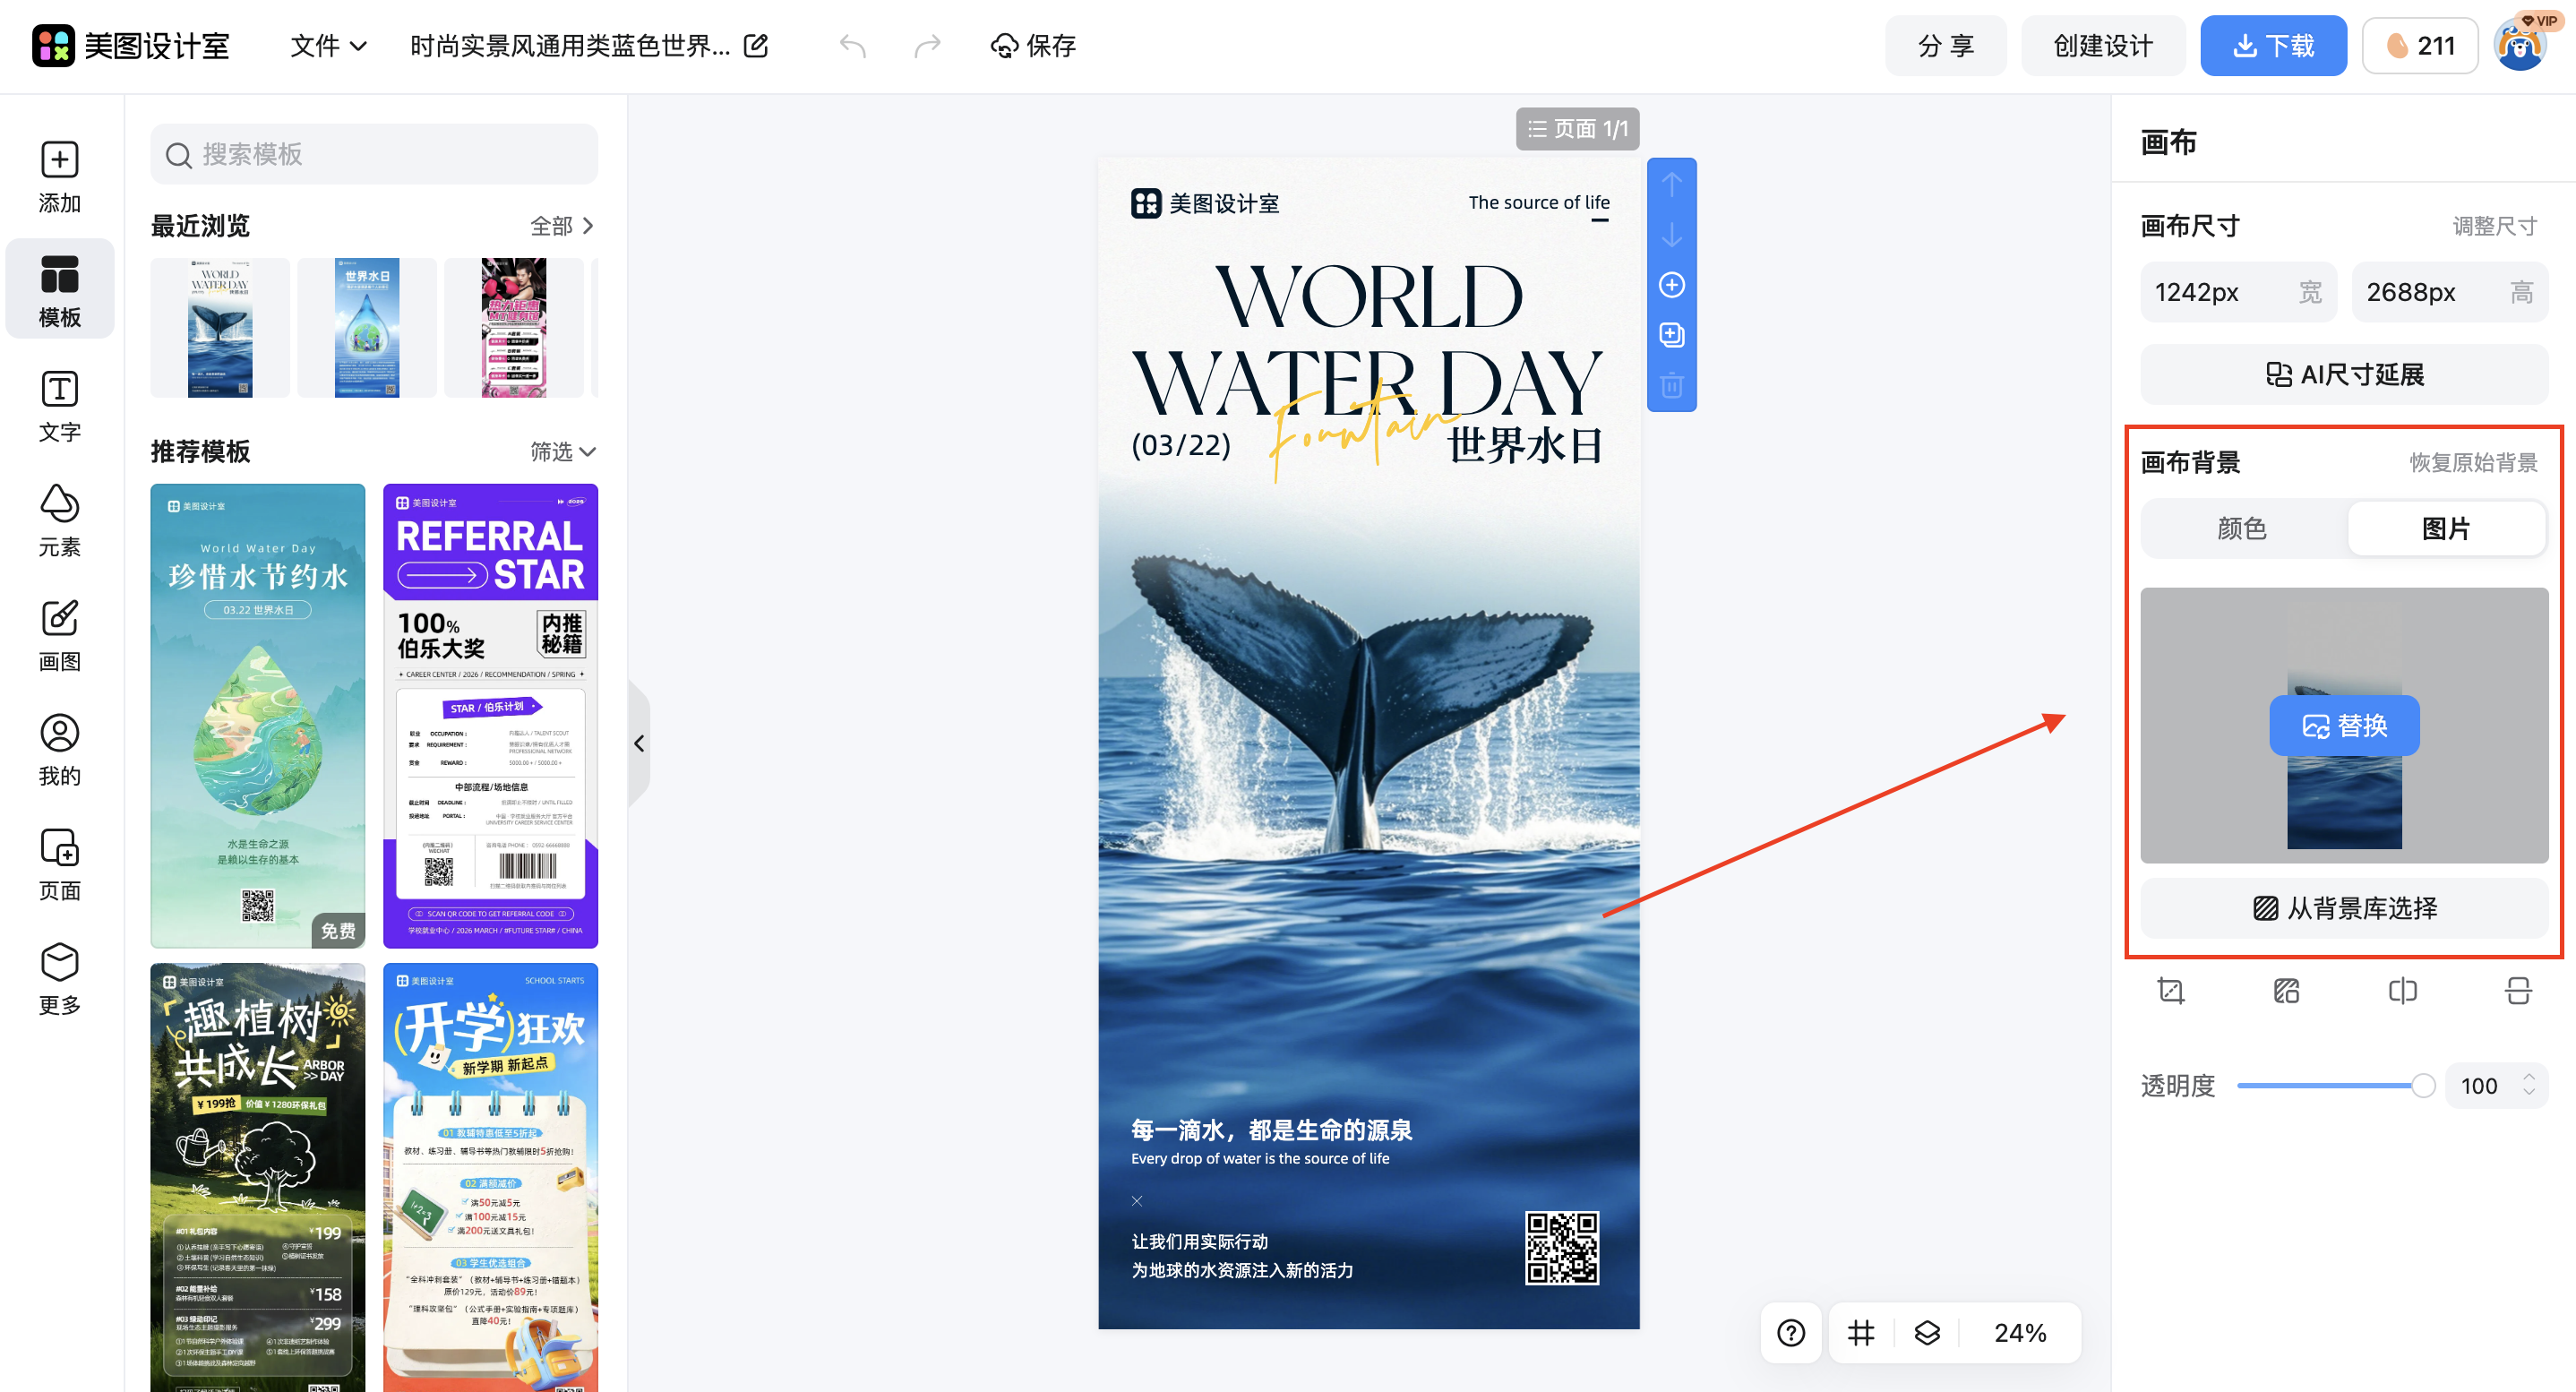This screenshot has height=1392, width=2576.
Task: Click the duplicate page icon beside canvas
Action: pos(1672,335)
